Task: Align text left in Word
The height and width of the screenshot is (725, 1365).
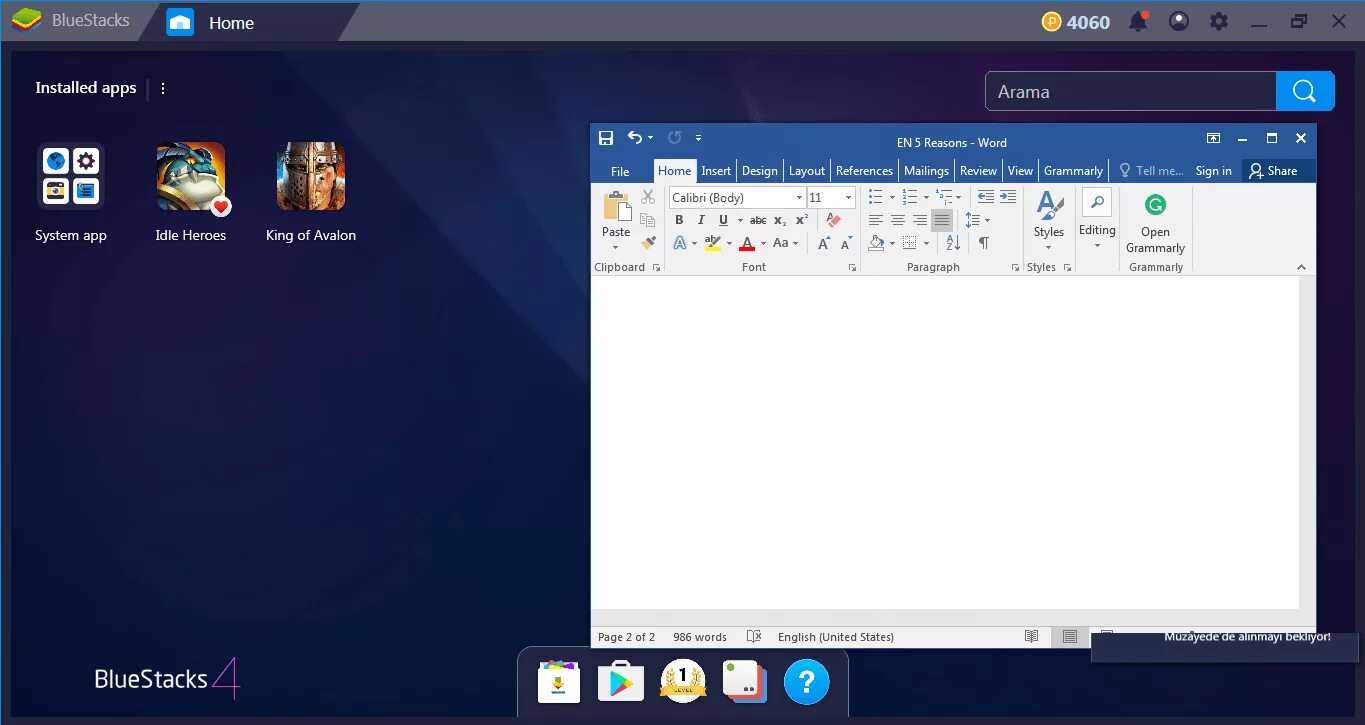Action: point(876,220)
